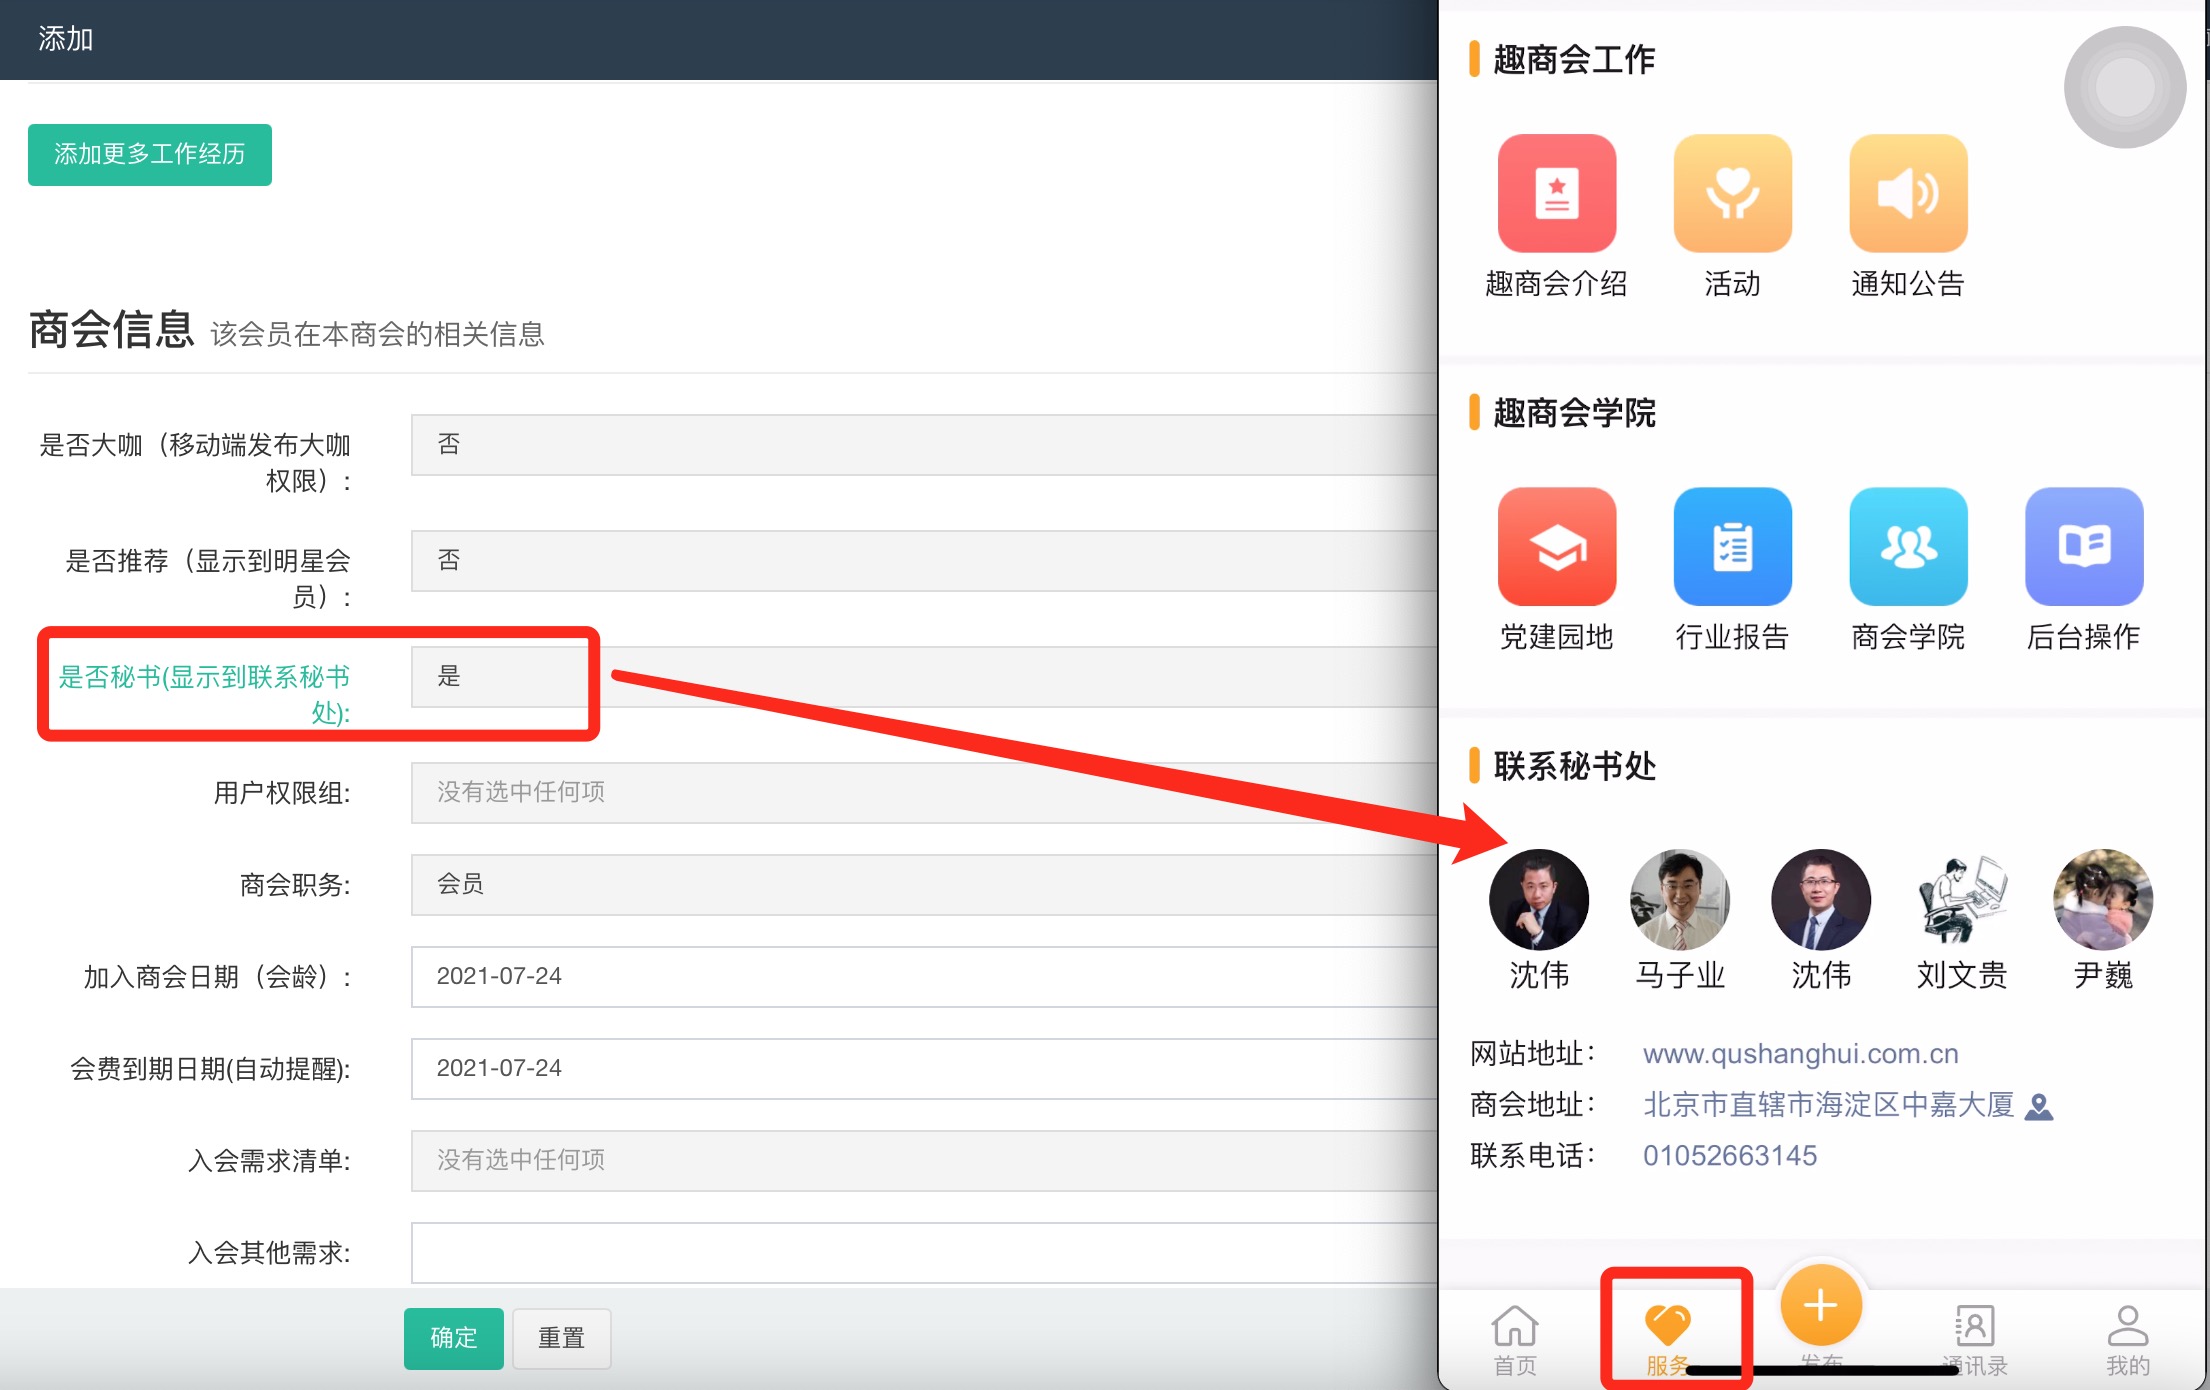The width and height of the screenshot is (2210, 1390).
Task: Click 添加更多工作经历 button
Action: [150, 154]
